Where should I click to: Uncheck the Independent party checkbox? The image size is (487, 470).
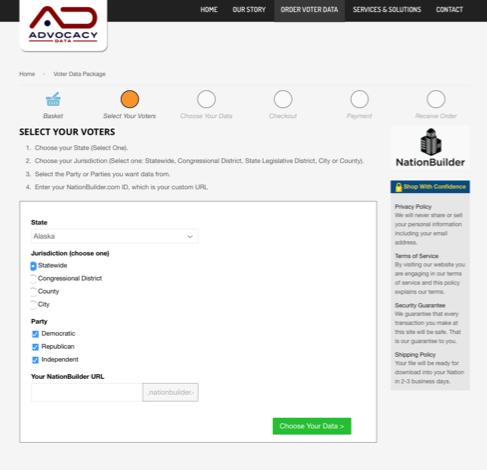35,360
